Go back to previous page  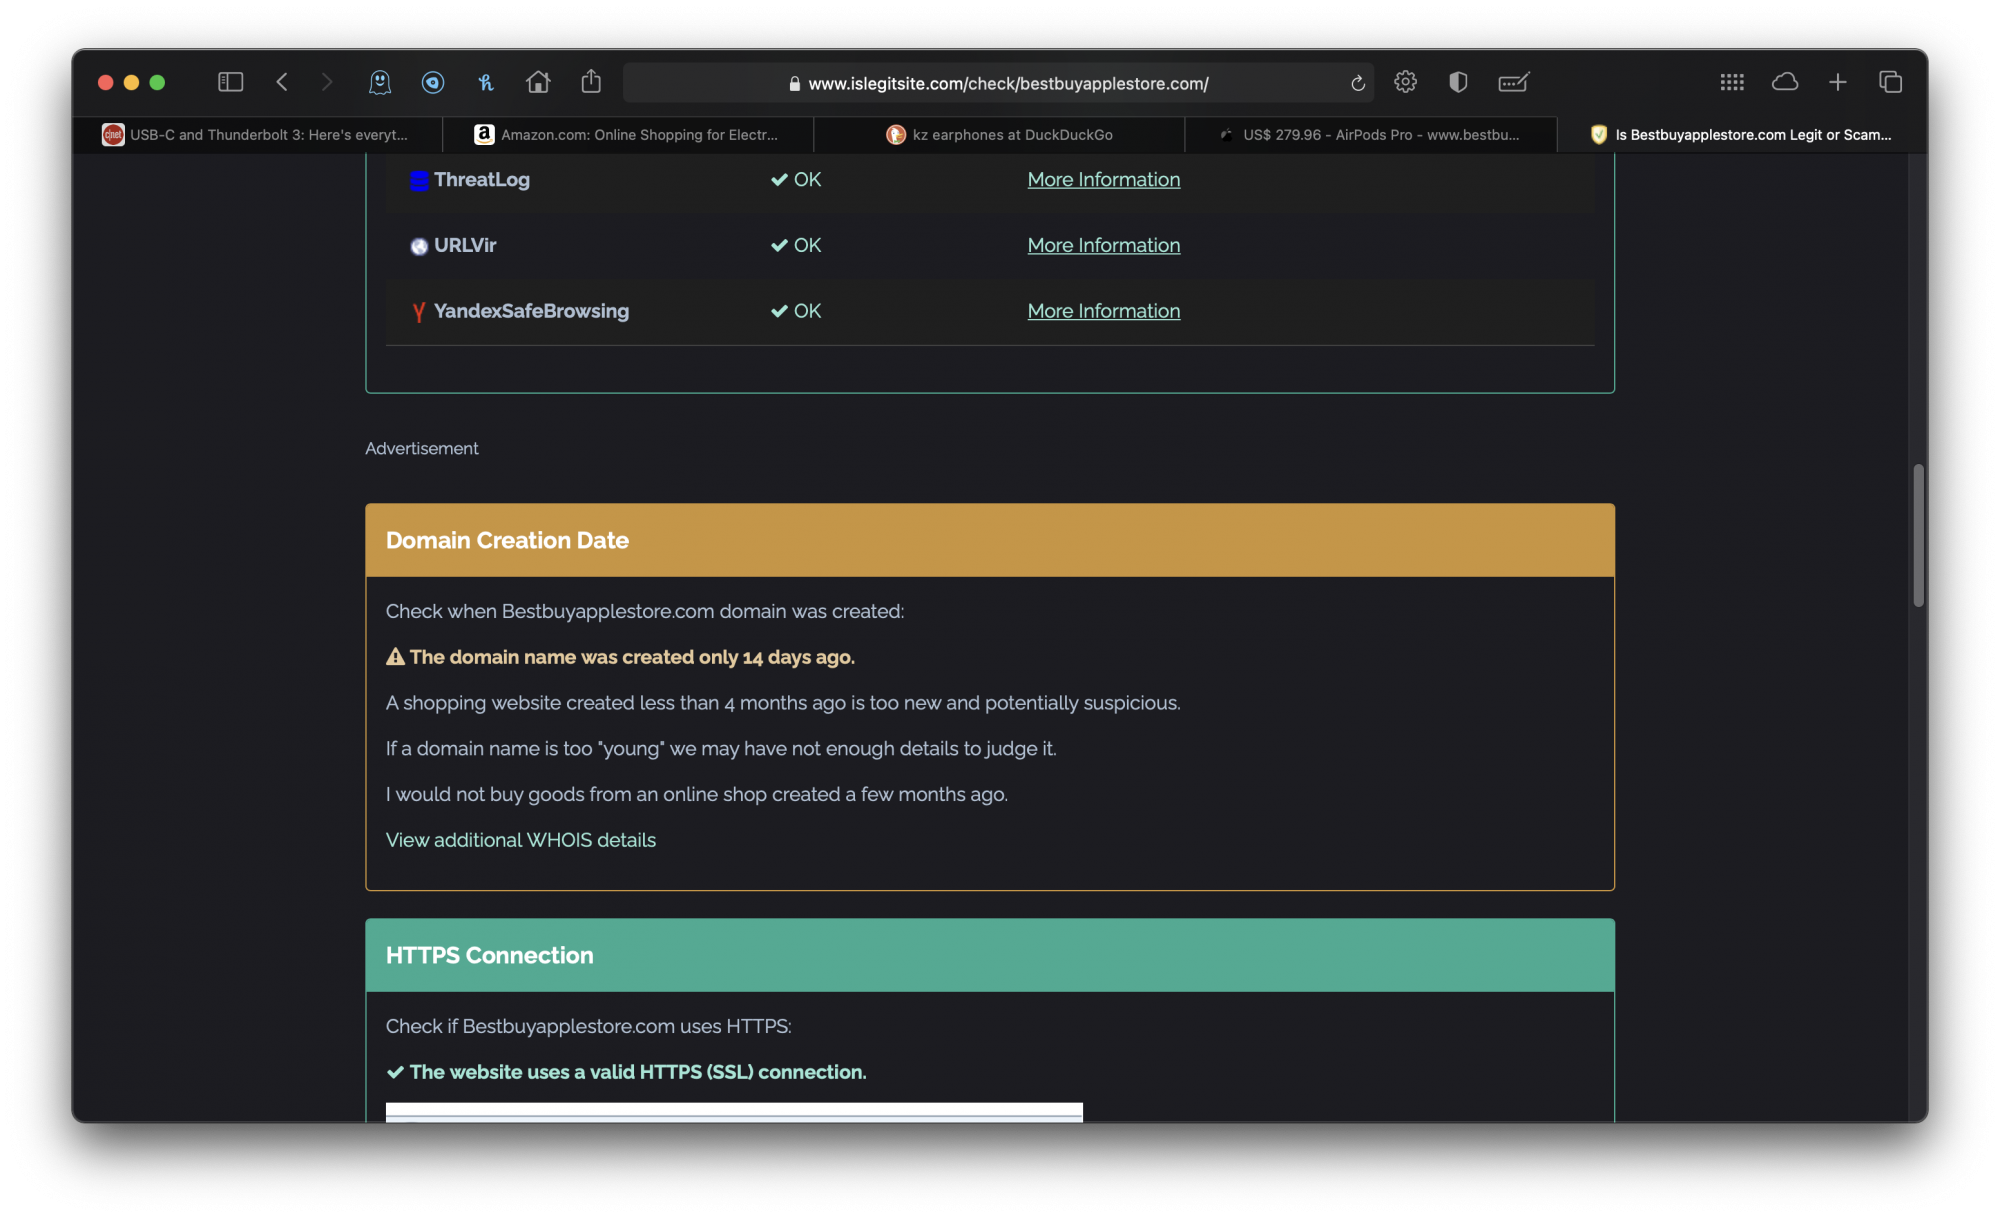tap(282, 82)
